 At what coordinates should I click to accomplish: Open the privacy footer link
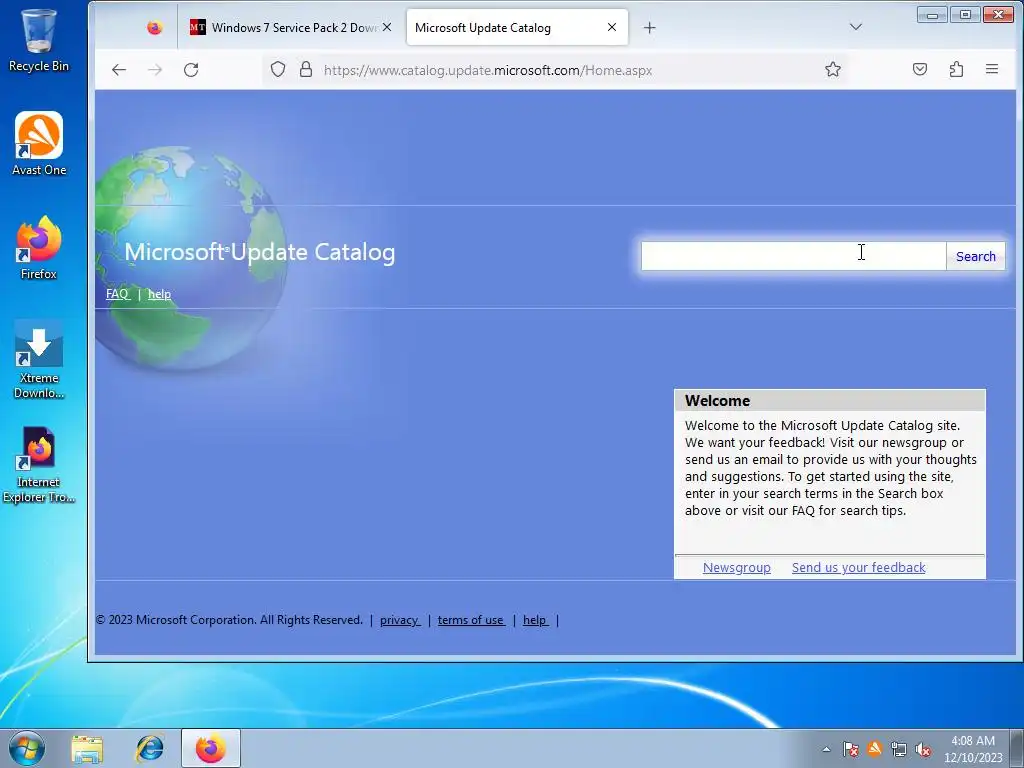coord(399,620)
